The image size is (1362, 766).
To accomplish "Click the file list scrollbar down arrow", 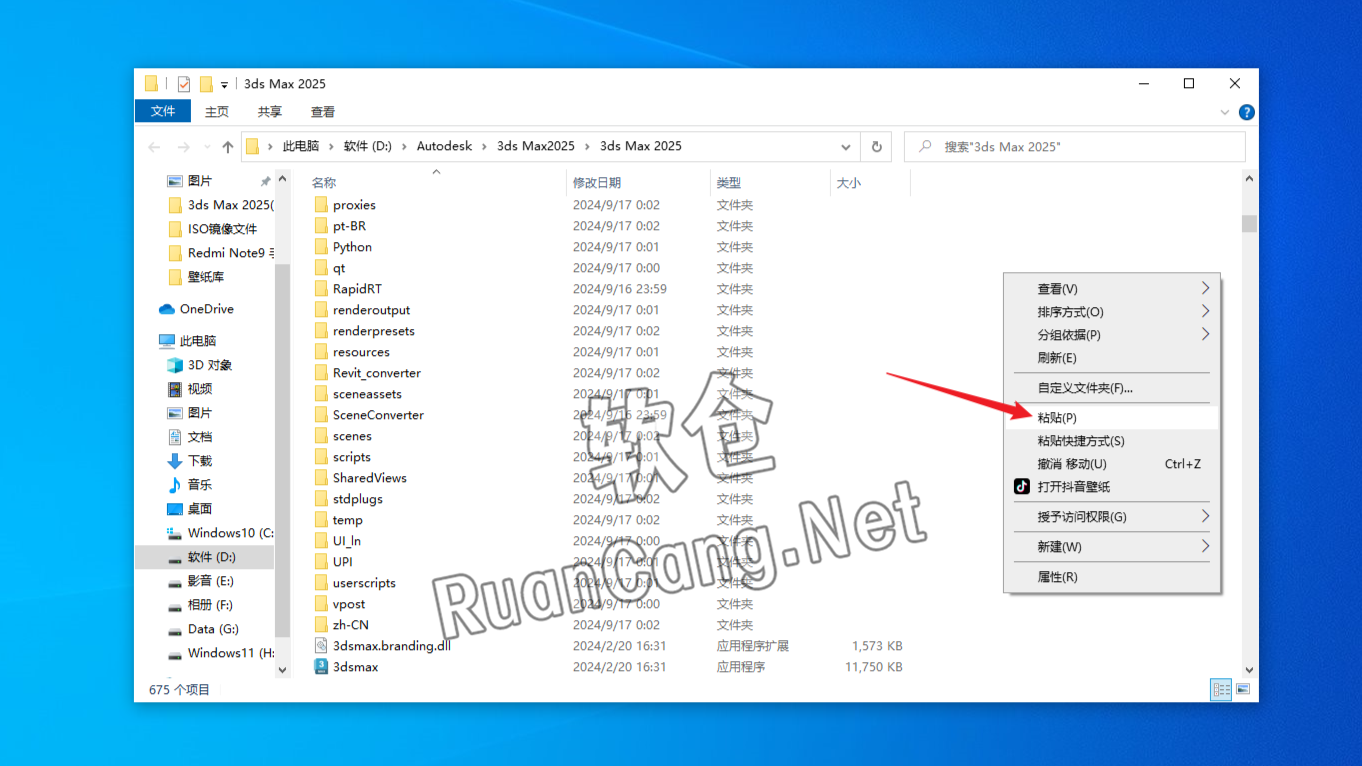I will 1249,670.
